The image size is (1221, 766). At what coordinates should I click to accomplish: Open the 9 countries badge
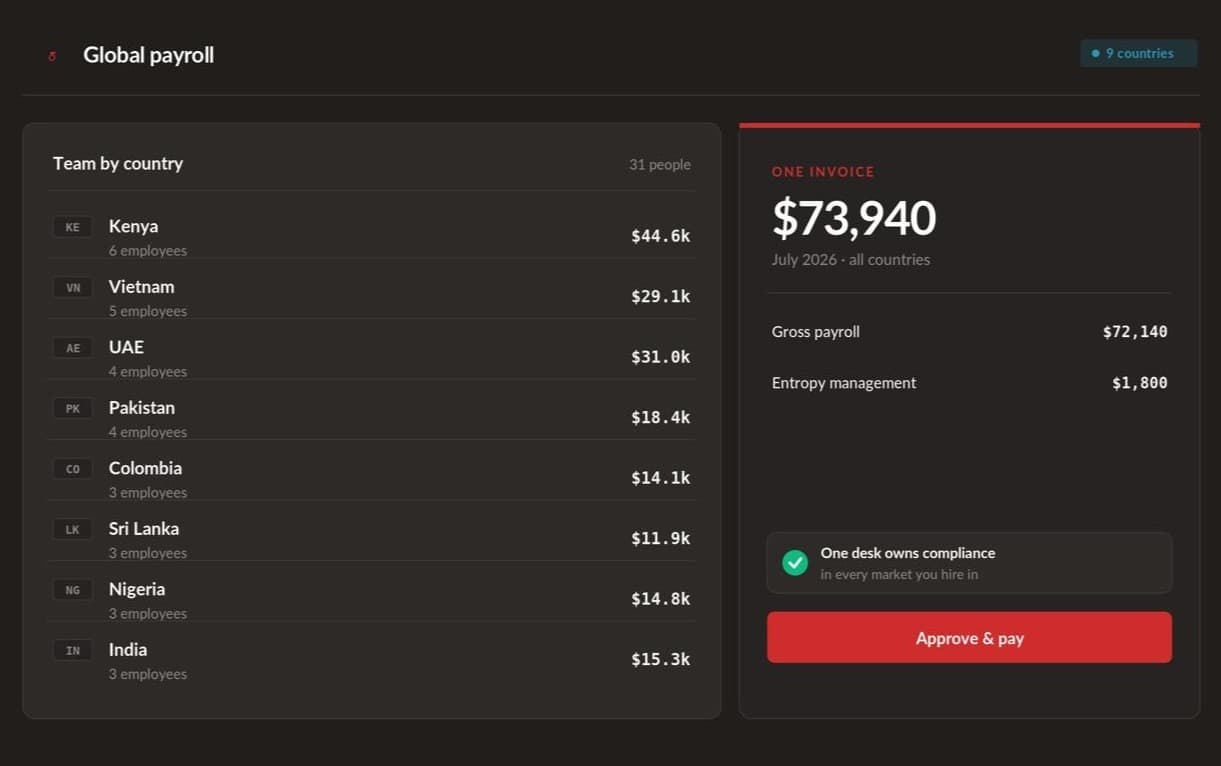click(1138, 53)
